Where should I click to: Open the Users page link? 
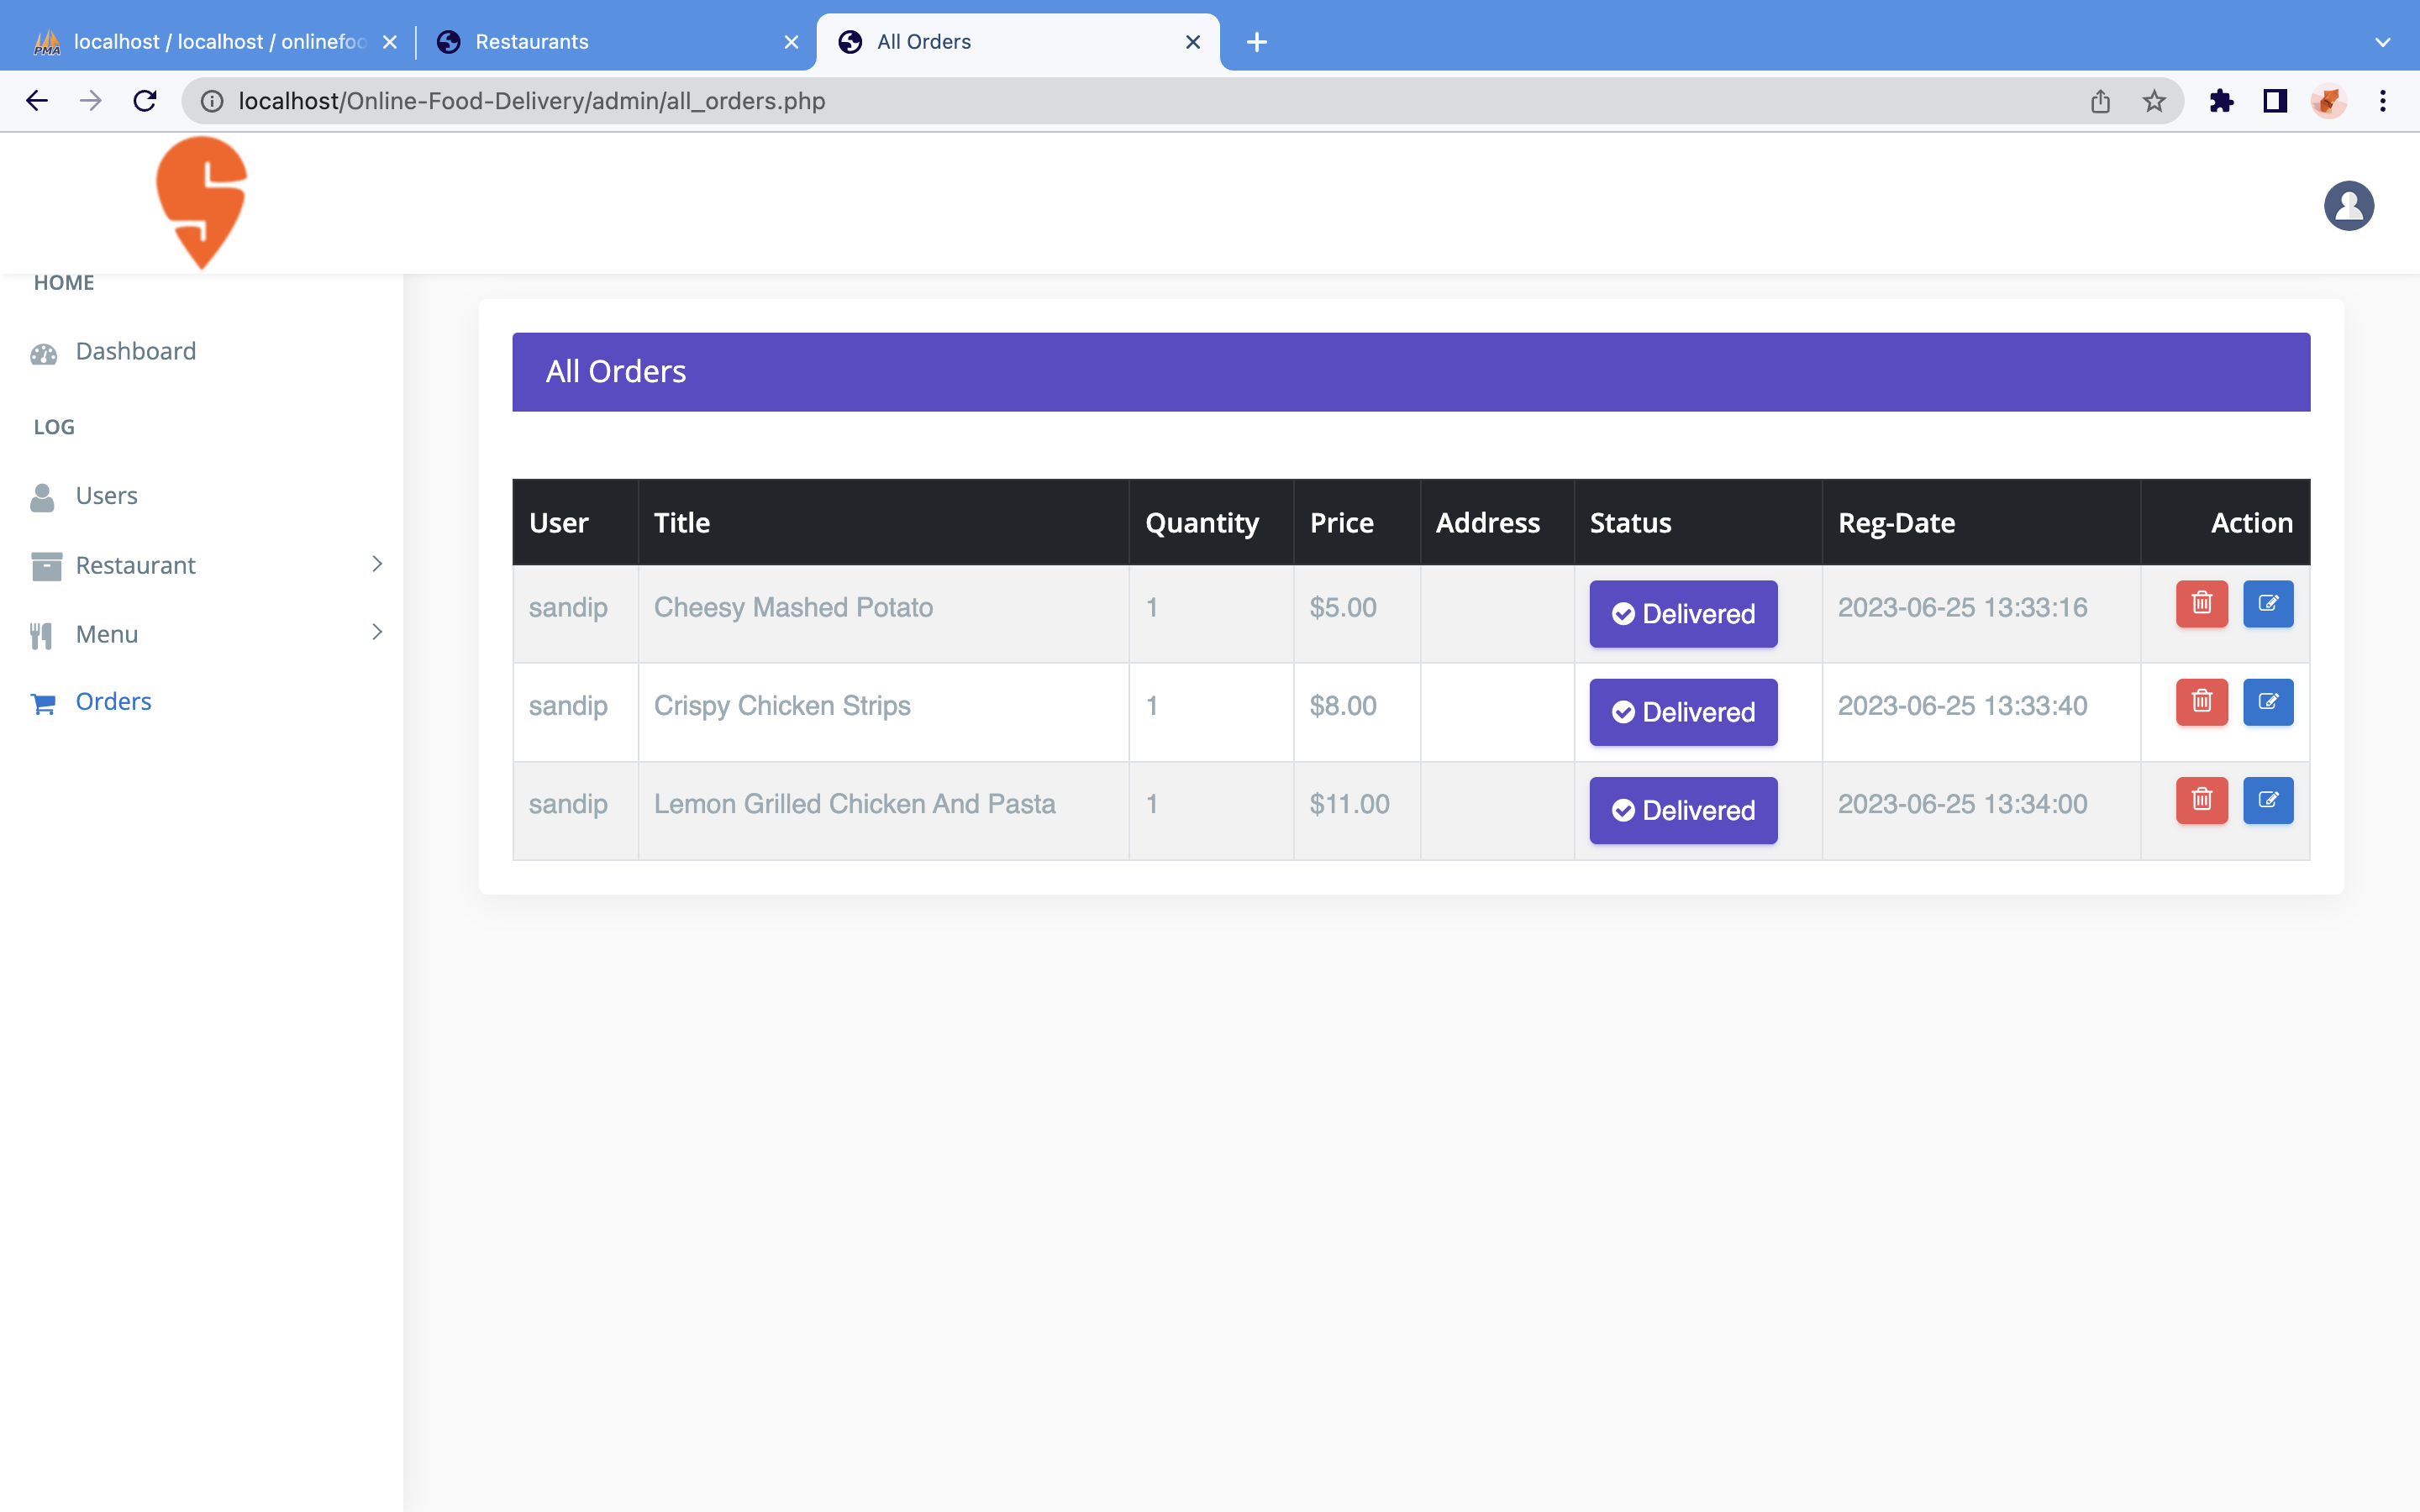pyautogui.click(x=106, y=496)
